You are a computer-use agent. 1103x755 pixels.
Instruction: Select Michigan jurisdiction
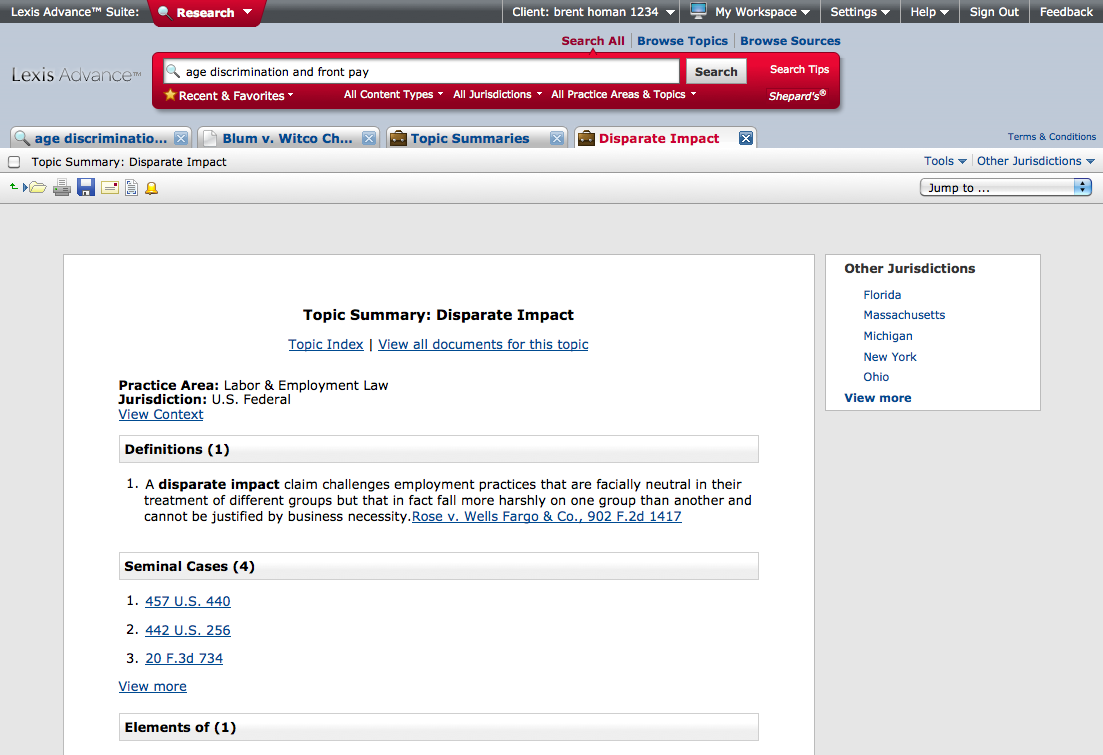[x=888, y=336]
